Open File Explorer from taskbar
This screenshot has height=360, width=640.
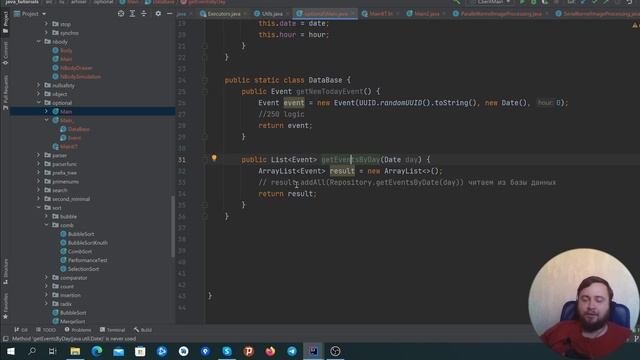(x=75, y=351)
